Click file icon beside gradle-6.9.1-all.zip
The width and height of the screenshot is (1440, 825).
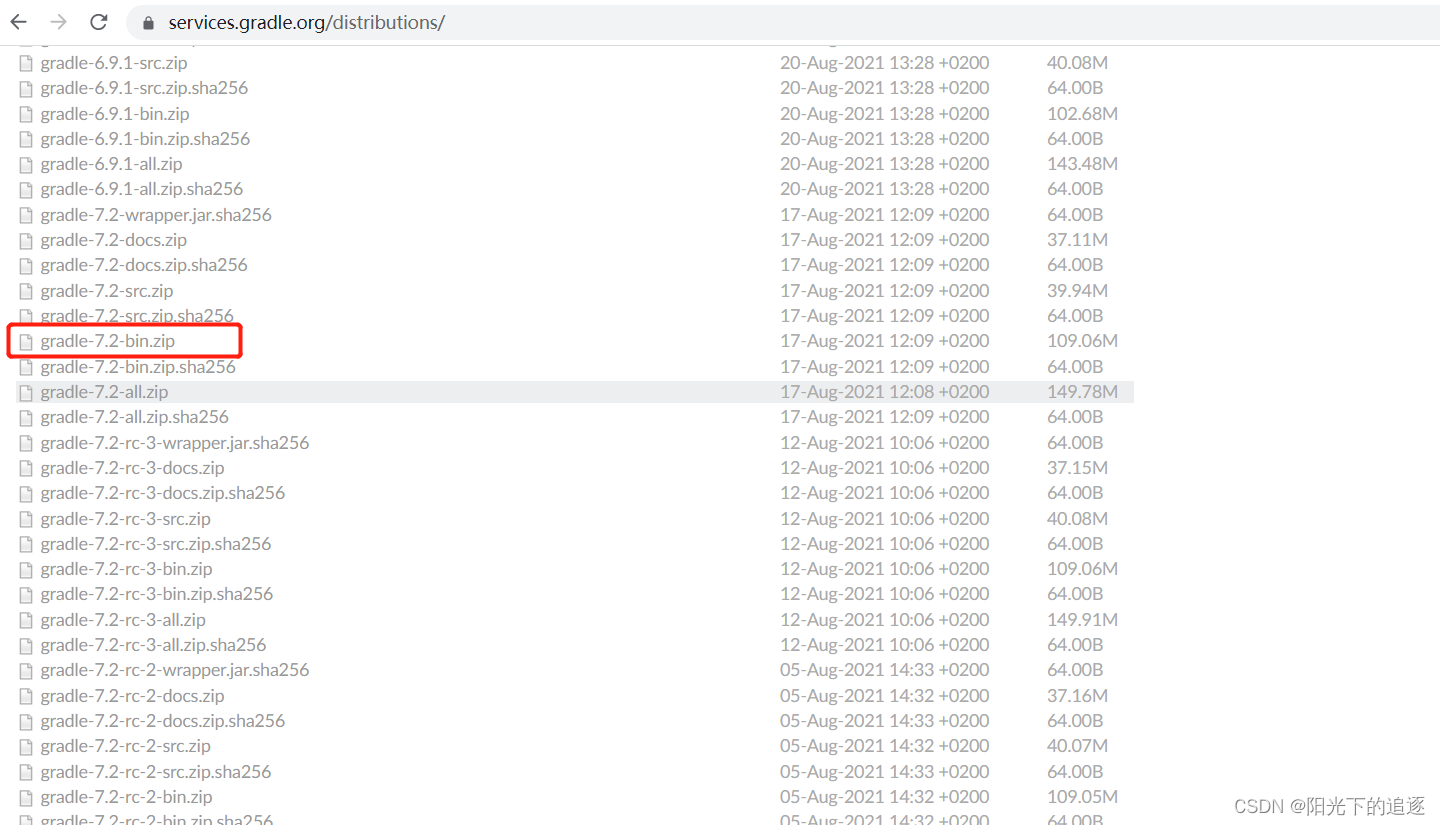[26, 164]
